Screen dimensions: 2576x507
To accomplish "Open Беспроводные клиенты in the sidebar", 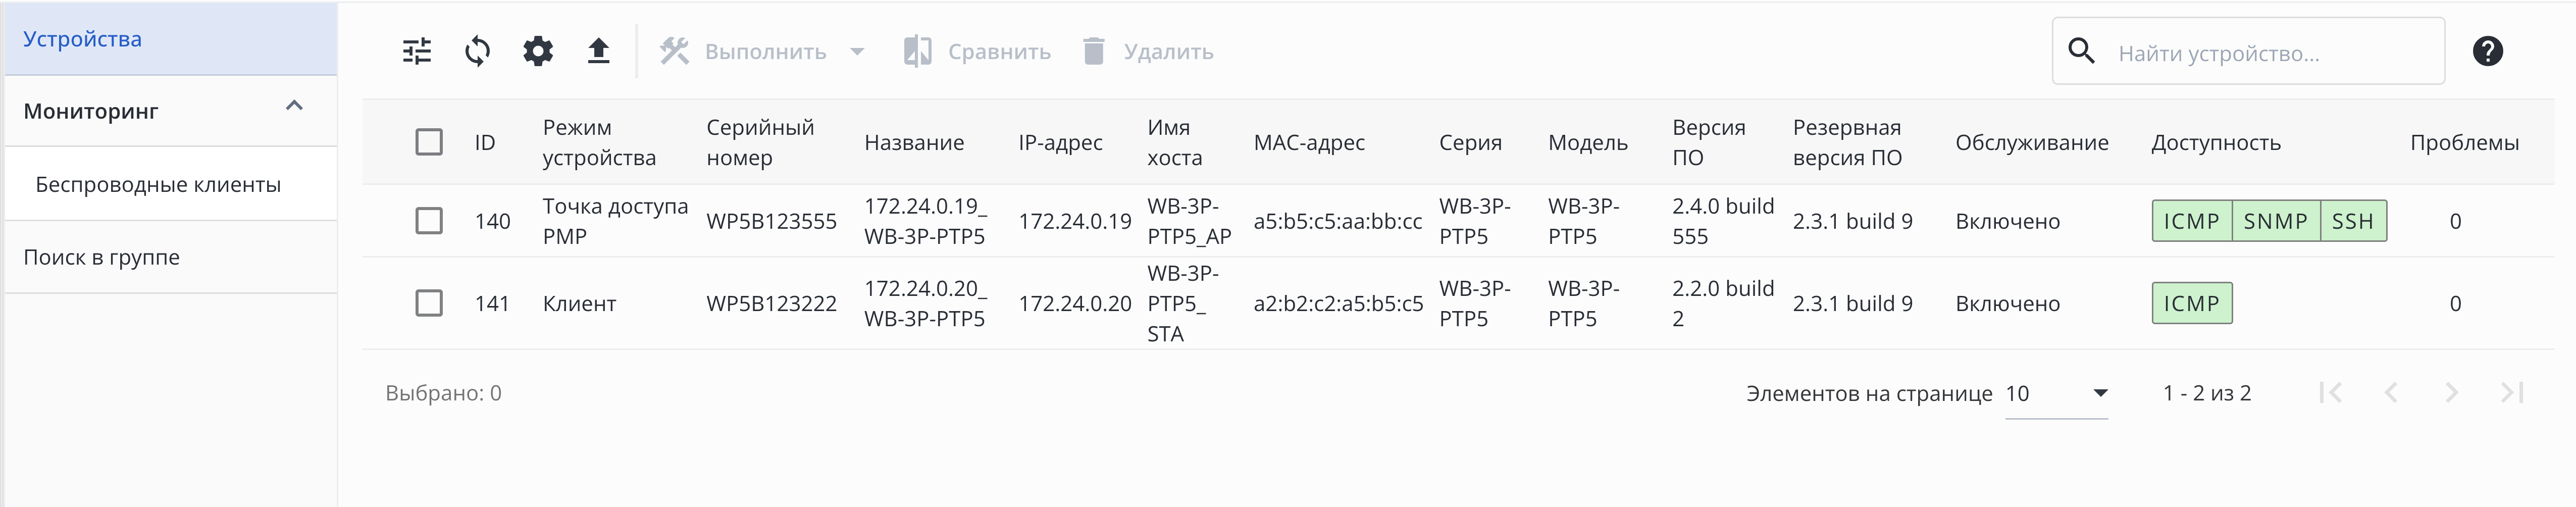I will pos(158,185).
